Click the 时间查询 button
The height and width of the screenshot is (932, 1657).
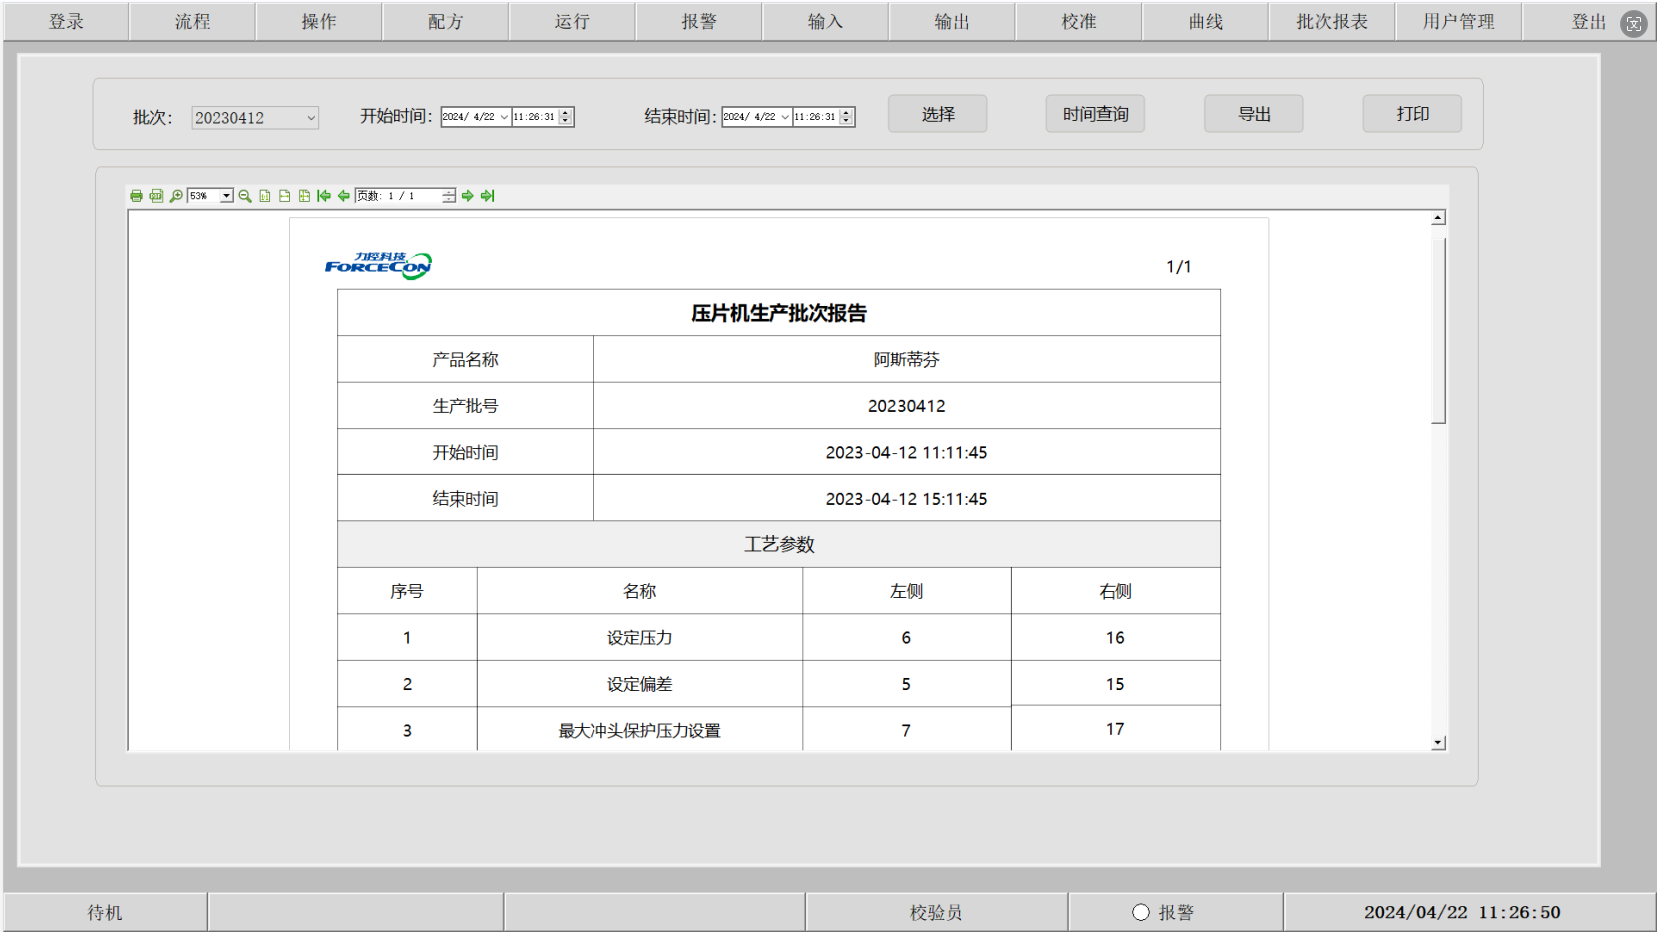pos(1095,114)
